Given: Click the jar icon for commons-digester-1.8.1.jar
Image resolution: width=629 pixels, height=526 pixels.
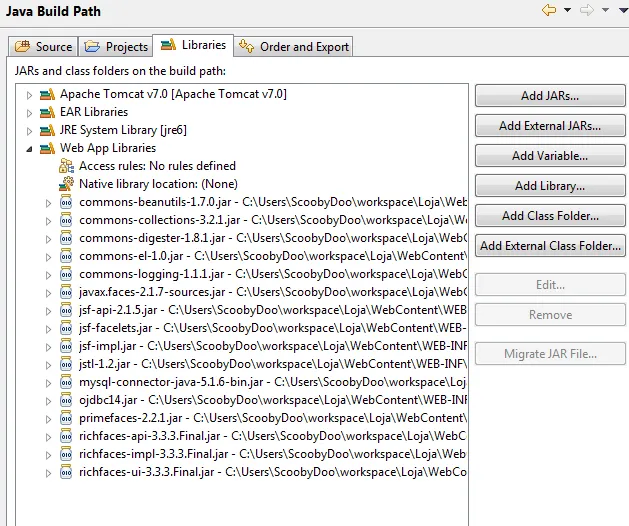Looking at the screenshot, I should pyautogui.click(x=66, y=238).
